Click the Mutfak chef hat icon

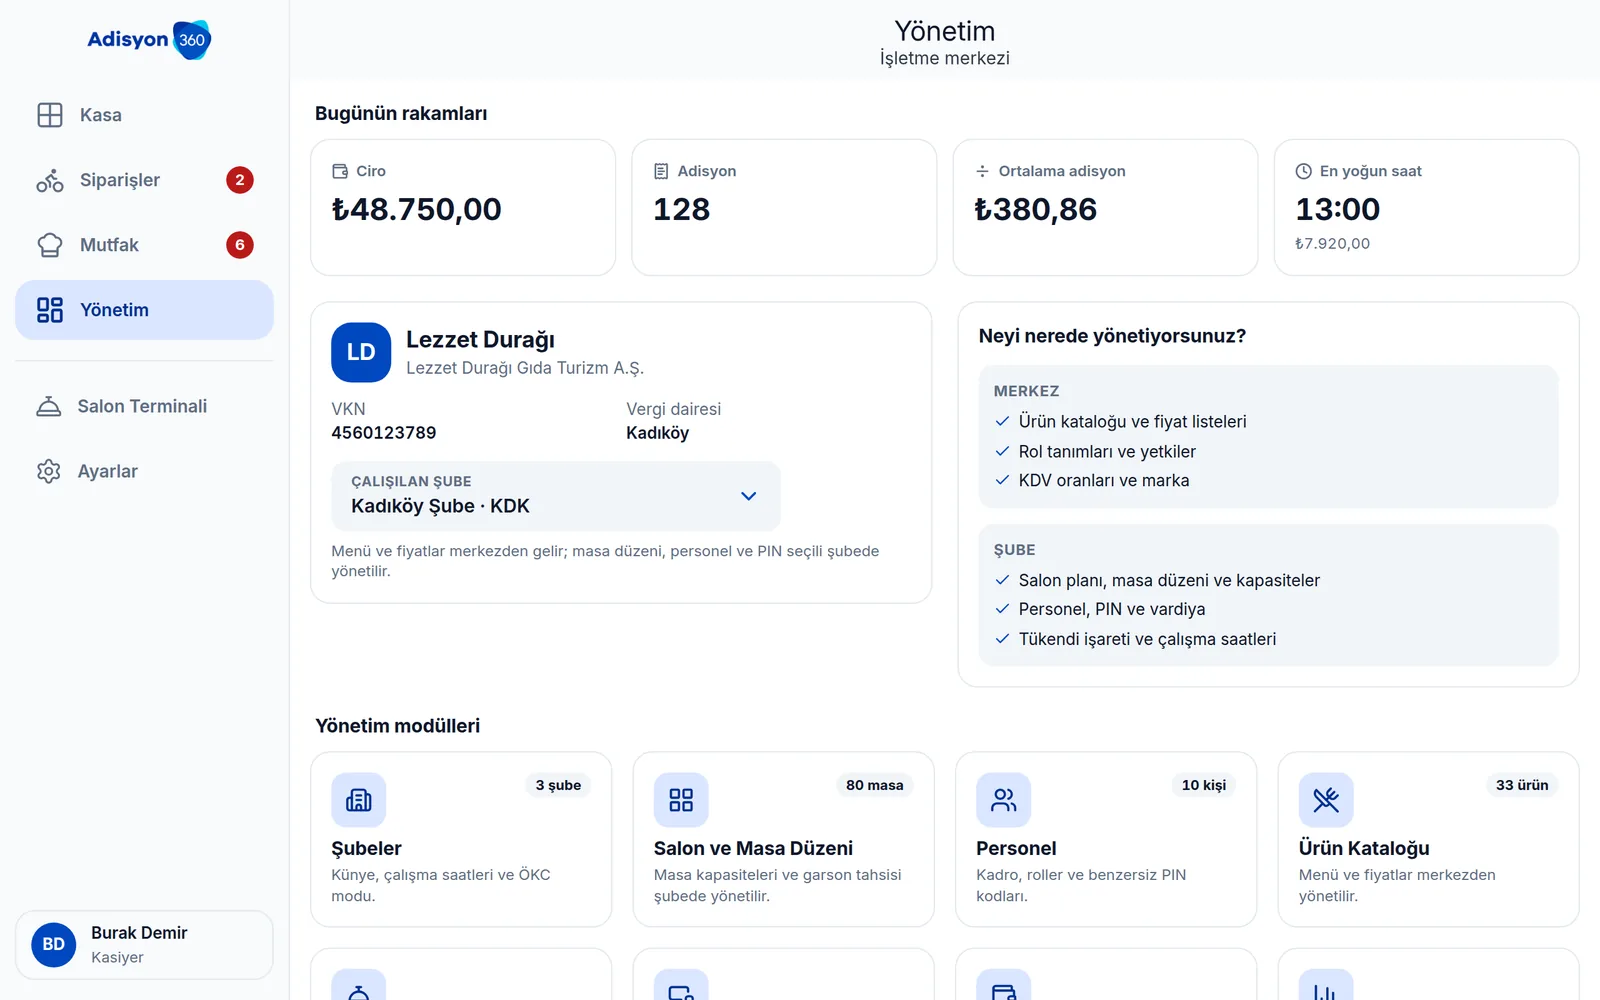pos(50,245)
